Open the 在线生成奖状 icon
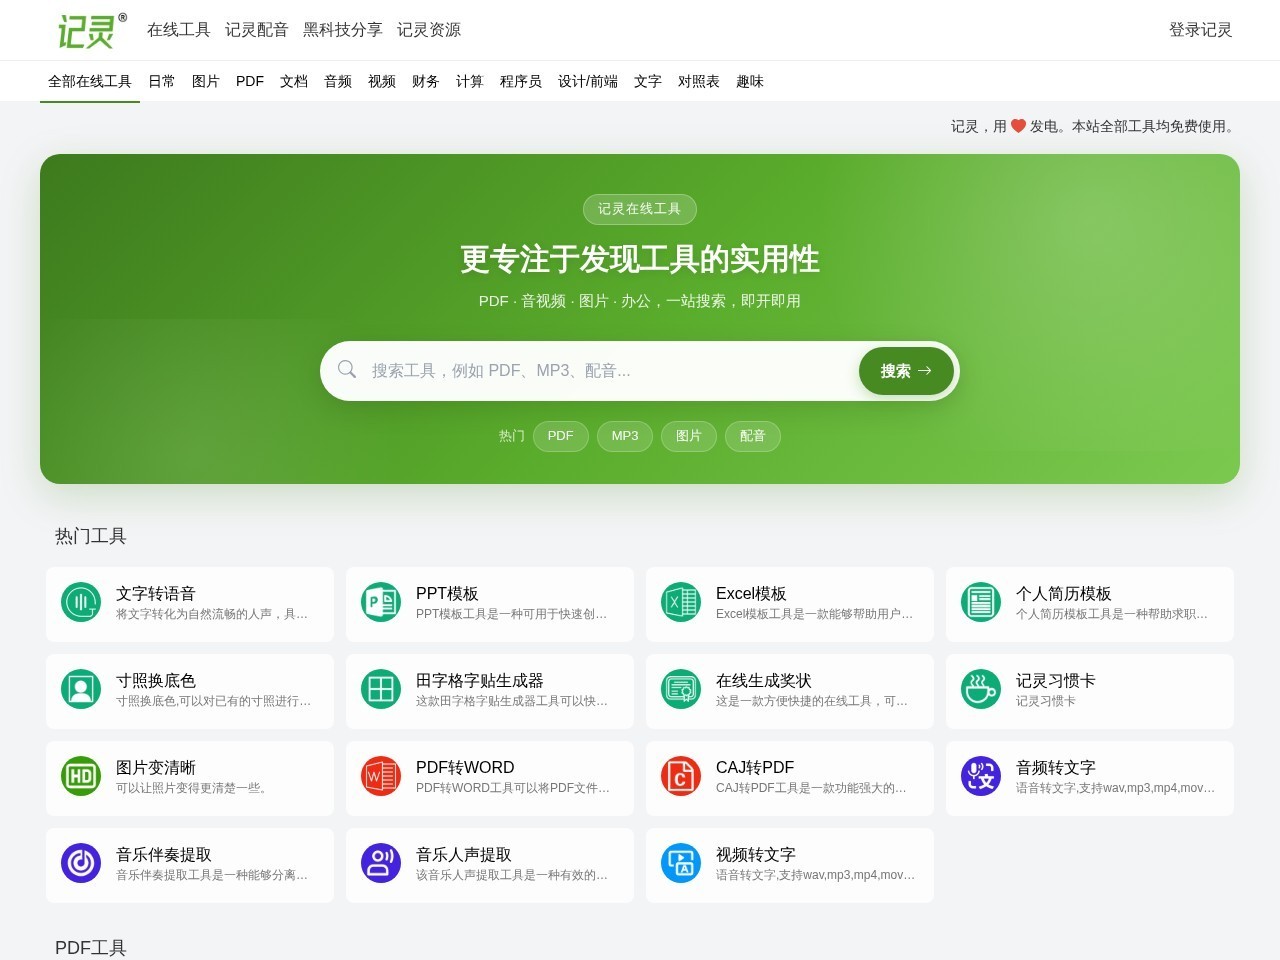Screen dimensions: 1280x960 681,689
